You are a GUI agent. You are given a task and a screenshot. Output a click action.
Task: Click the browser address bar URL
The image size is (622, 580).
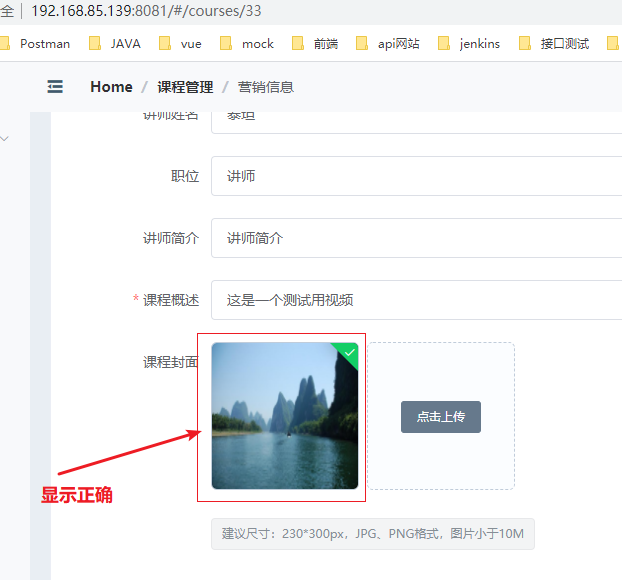(146, 11)
